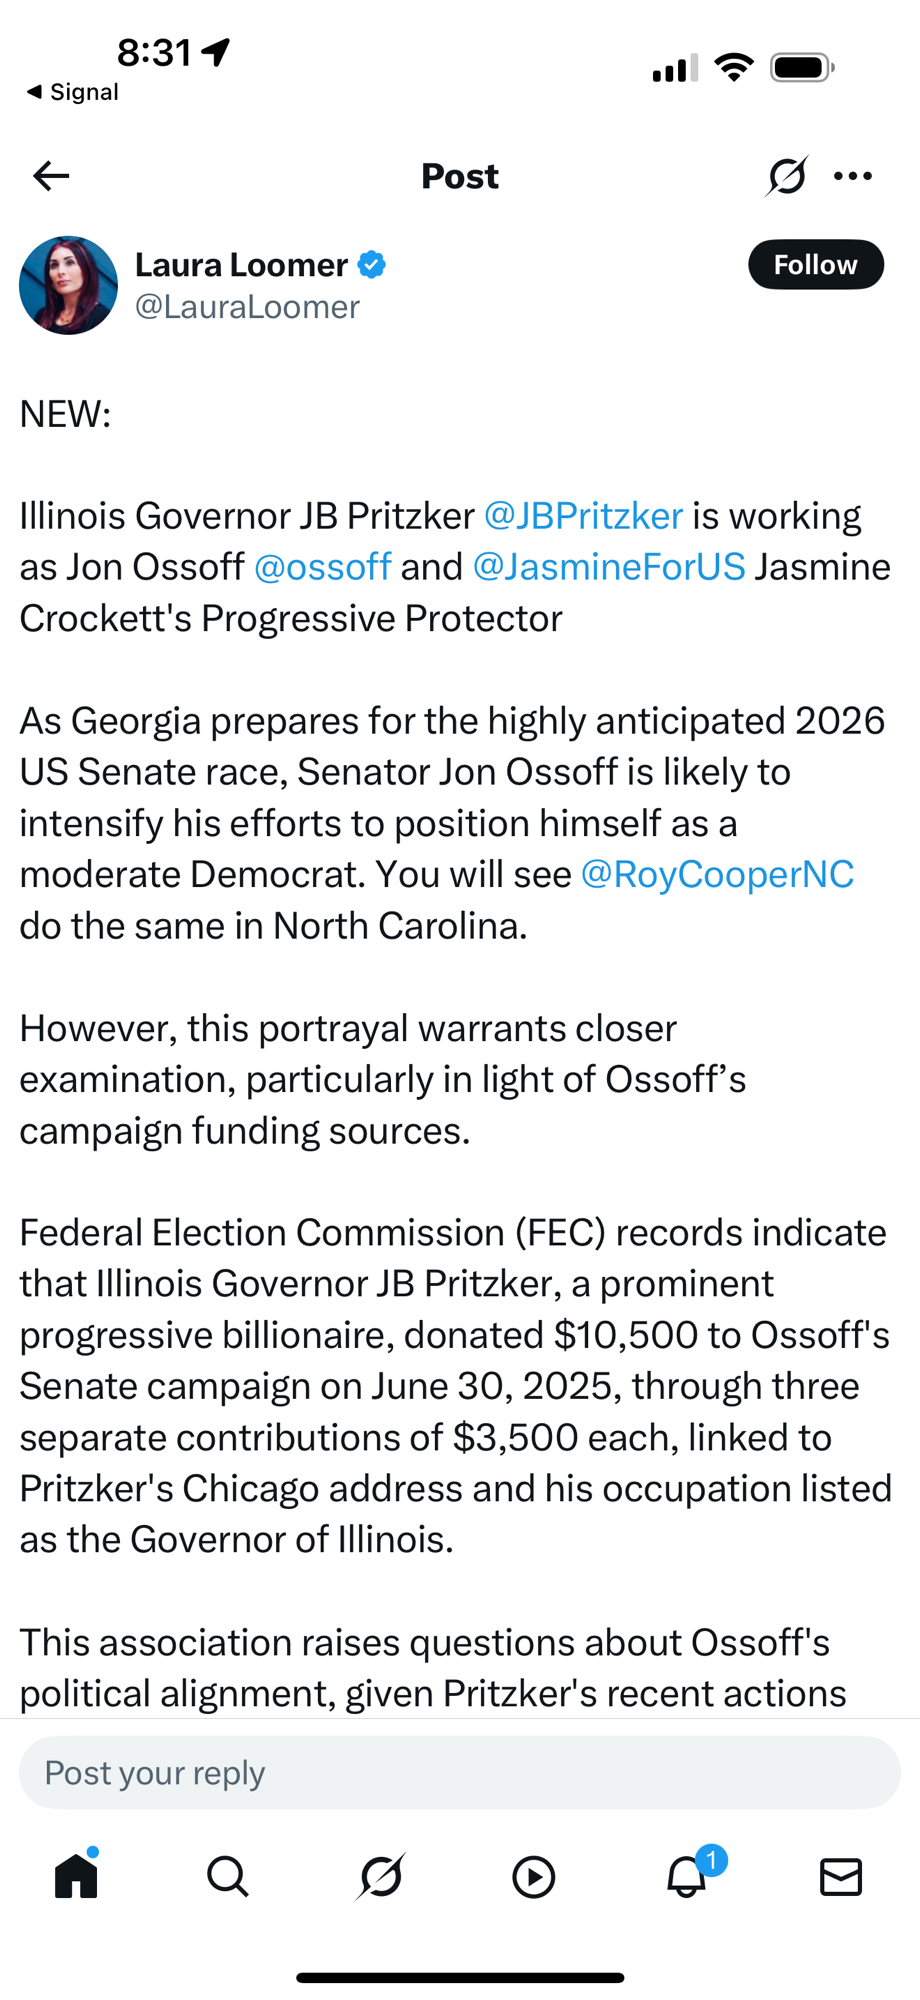
Task: Open the @ossoff mention link
Action: coord(322,567)
